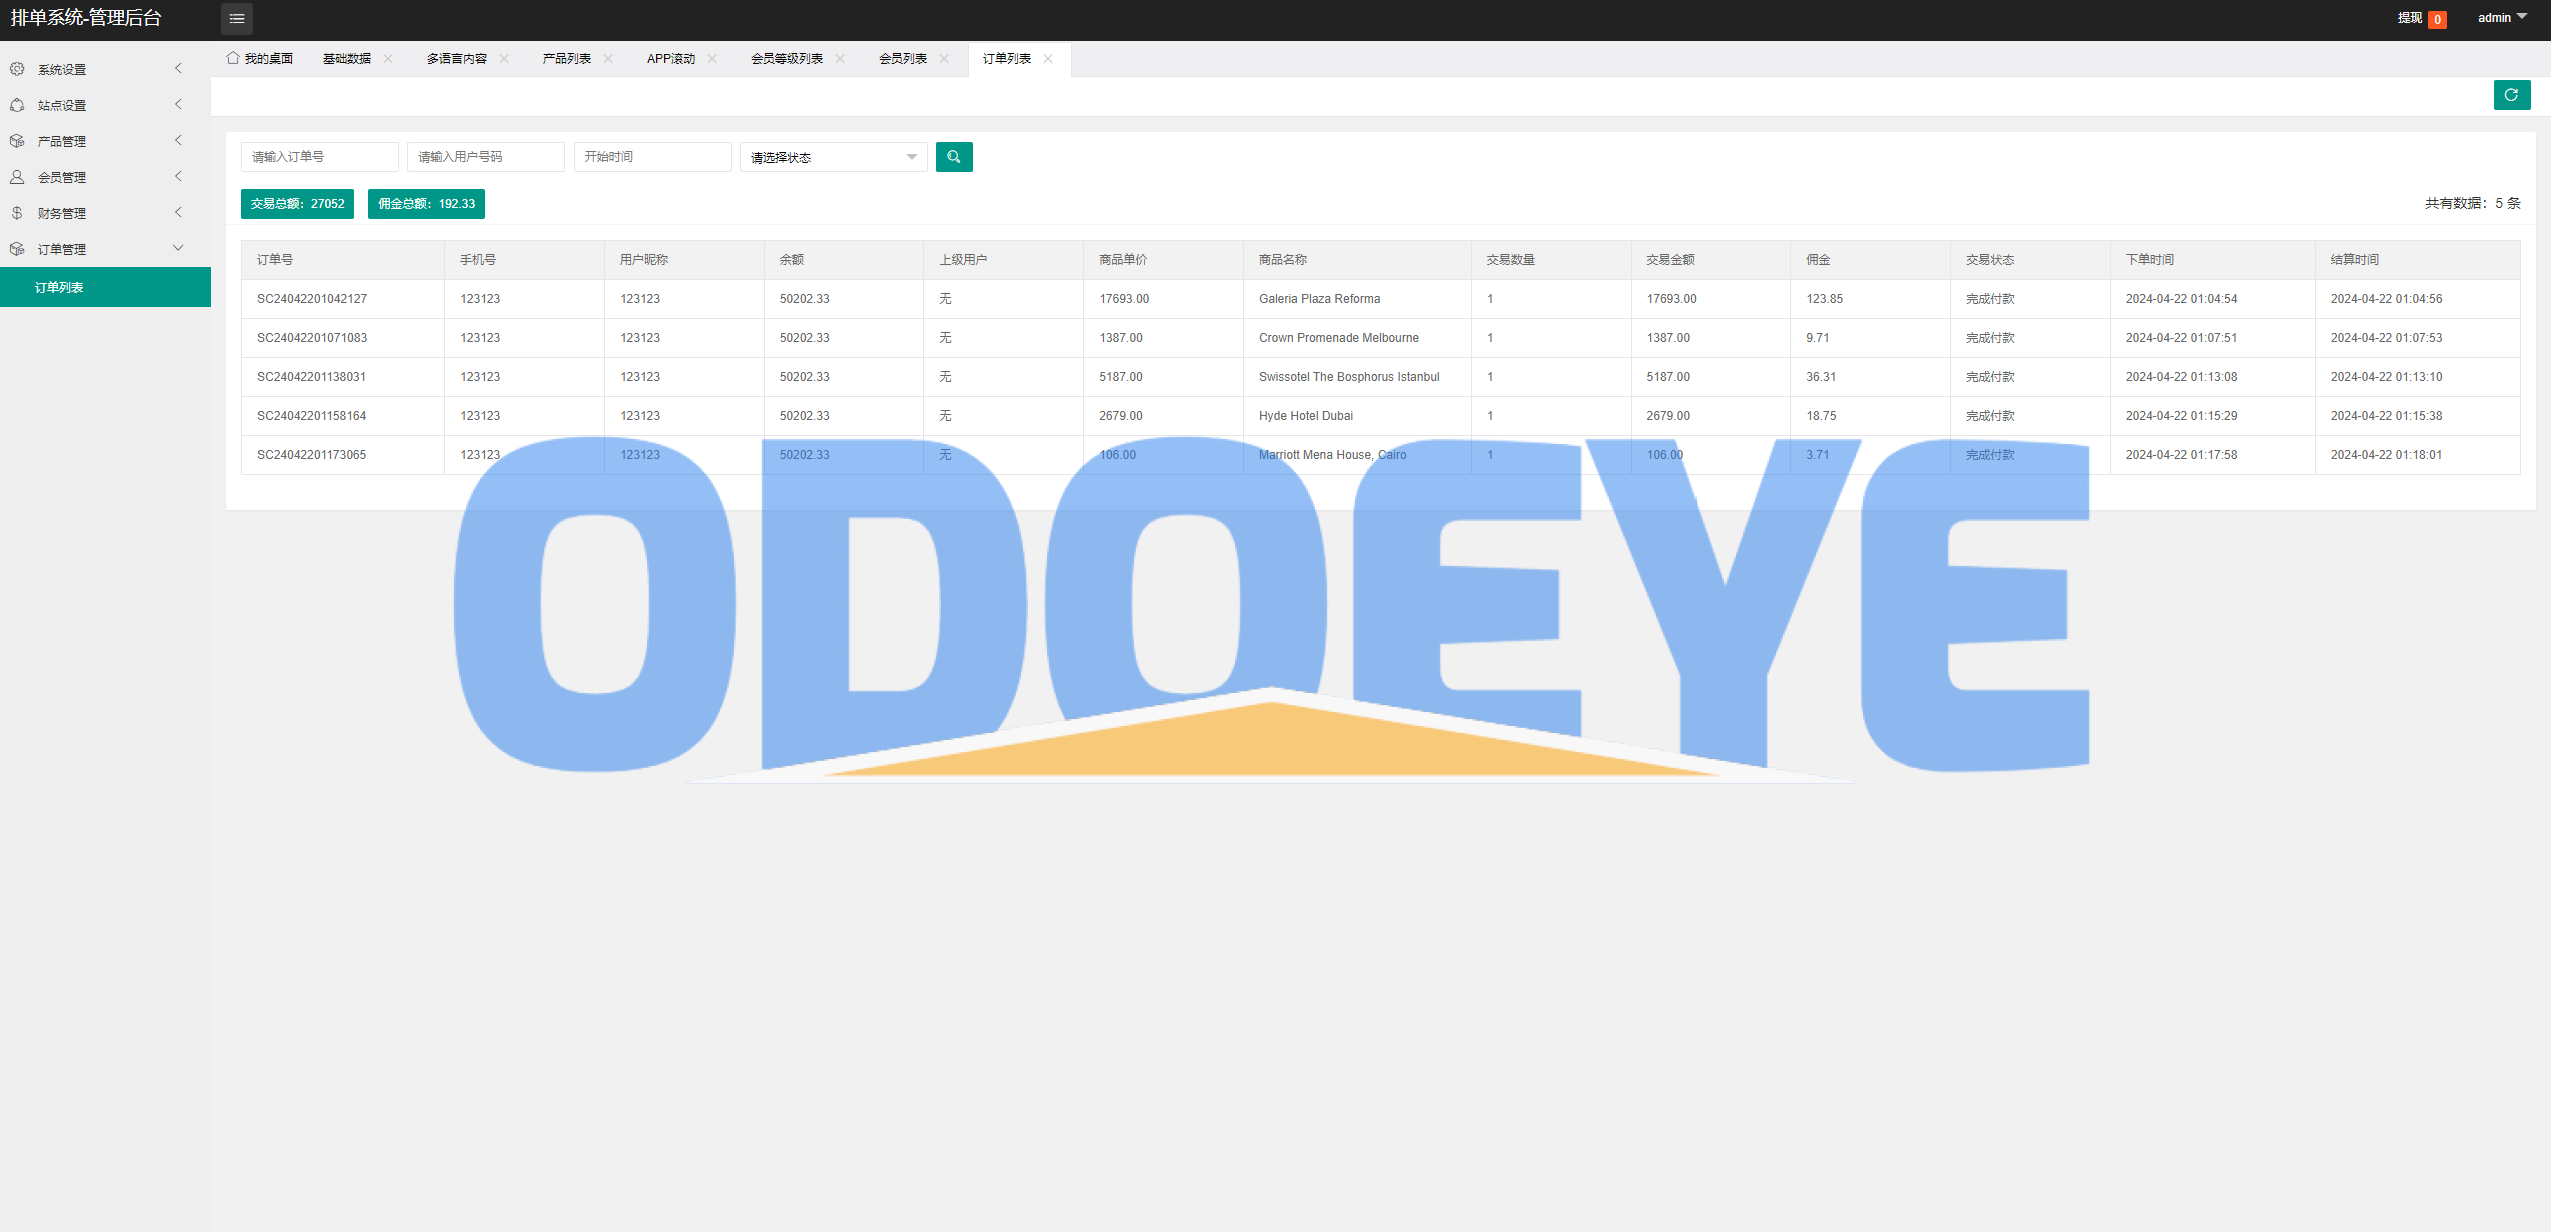
Task: Switch to the 会员列表 tab
Action: pos(903,59)
